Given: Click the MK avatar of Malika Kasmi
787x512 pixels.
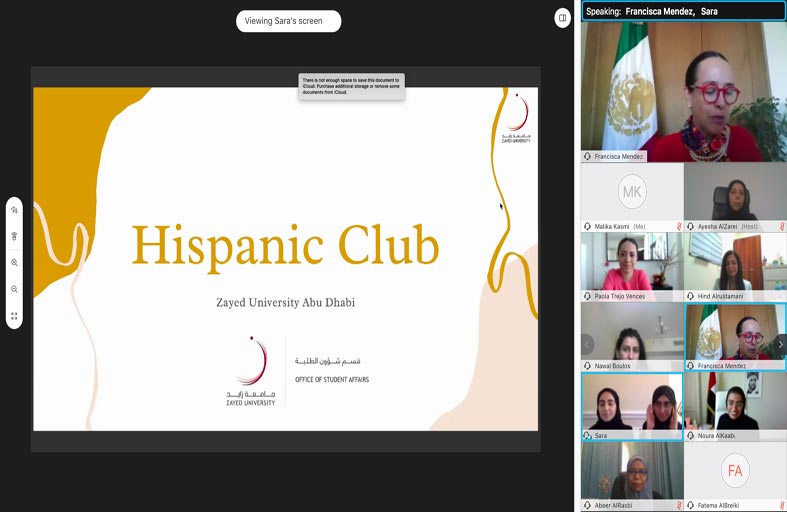Looking at the screenshot, I should tap(632, 192).
